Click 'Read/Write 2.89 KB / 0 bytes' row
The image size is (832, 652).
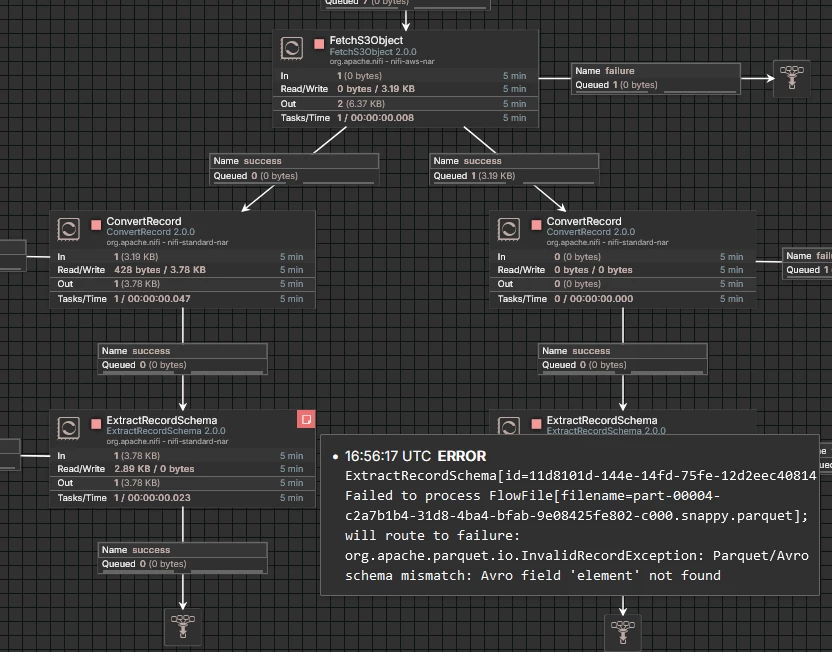[183, 468]
